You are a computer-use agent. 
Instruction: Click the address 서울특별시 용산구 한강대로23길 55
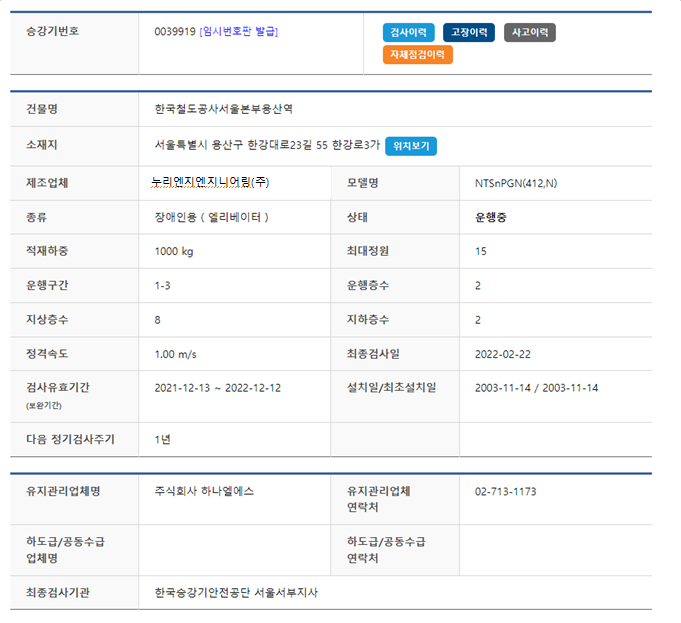pyautogui.click(x=241, y=145)
